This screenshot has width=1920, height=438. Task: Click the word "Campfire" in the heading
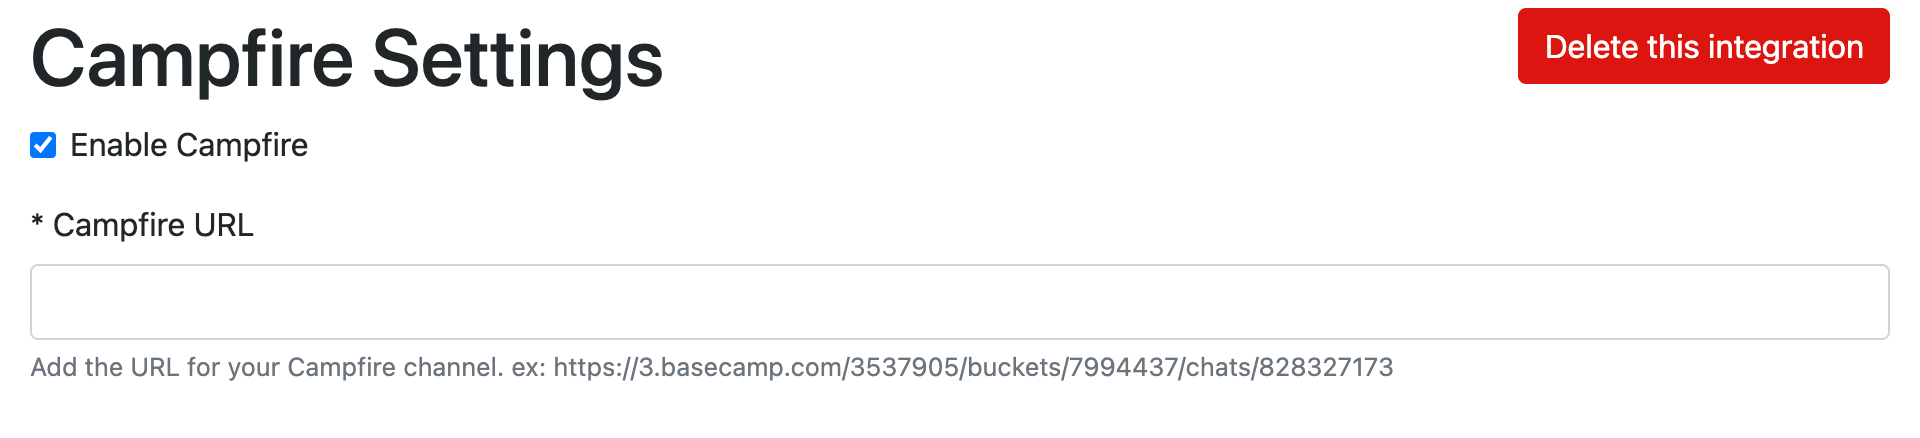point(193,60)
